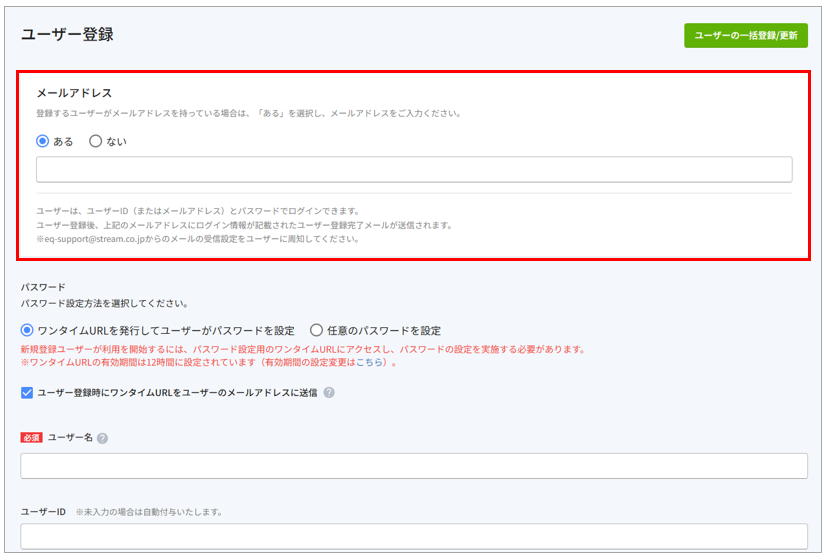Open the こちら link for expiry settings
827x553 pixels.
[370, 363]
